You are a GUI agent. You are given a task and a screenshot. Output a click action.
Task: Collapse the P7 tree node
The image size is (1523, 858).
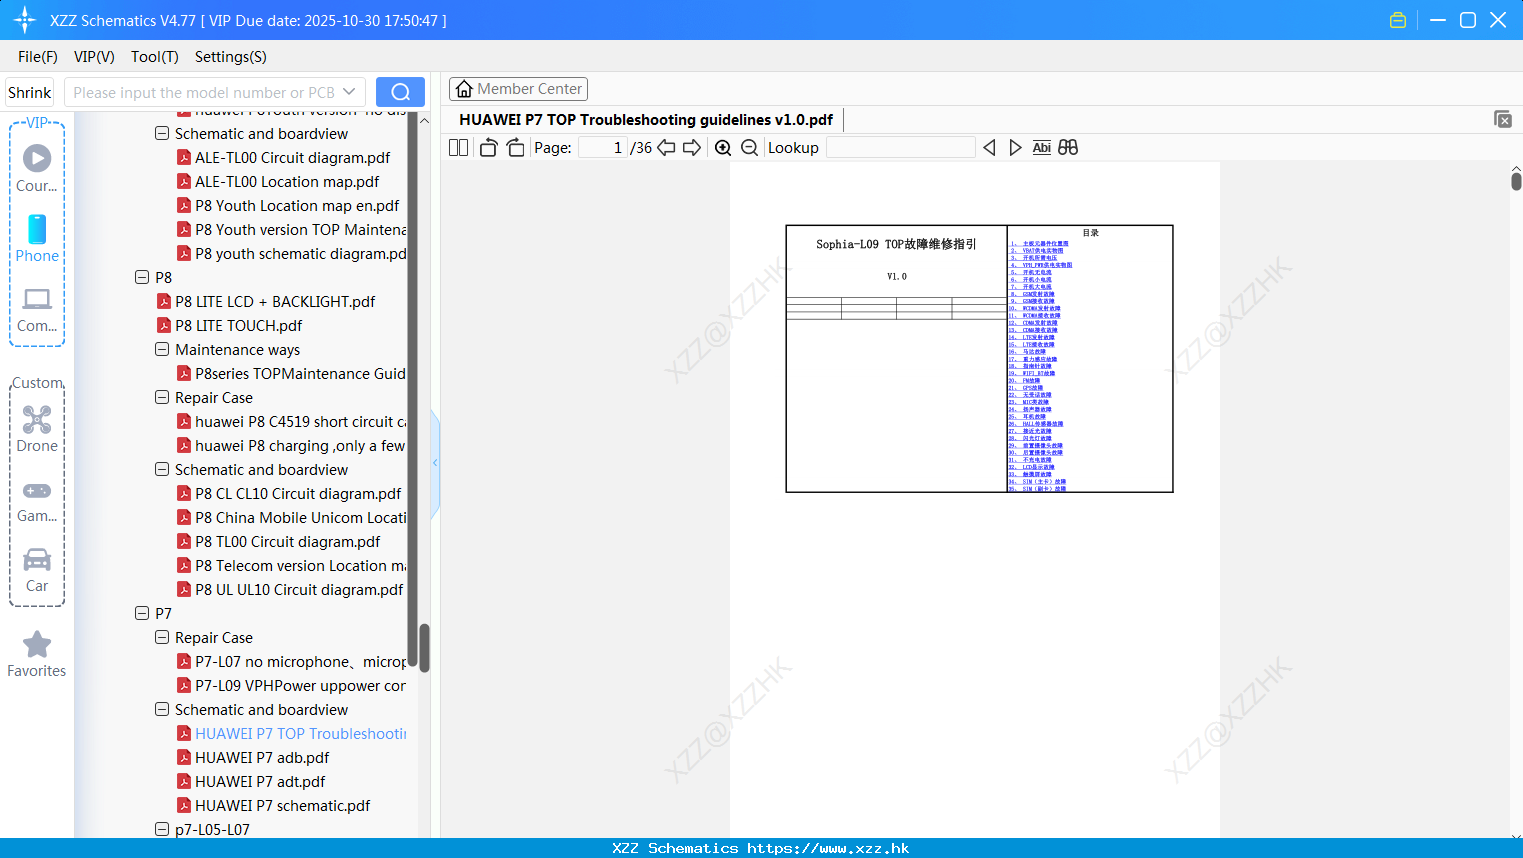tap(142, 613)
